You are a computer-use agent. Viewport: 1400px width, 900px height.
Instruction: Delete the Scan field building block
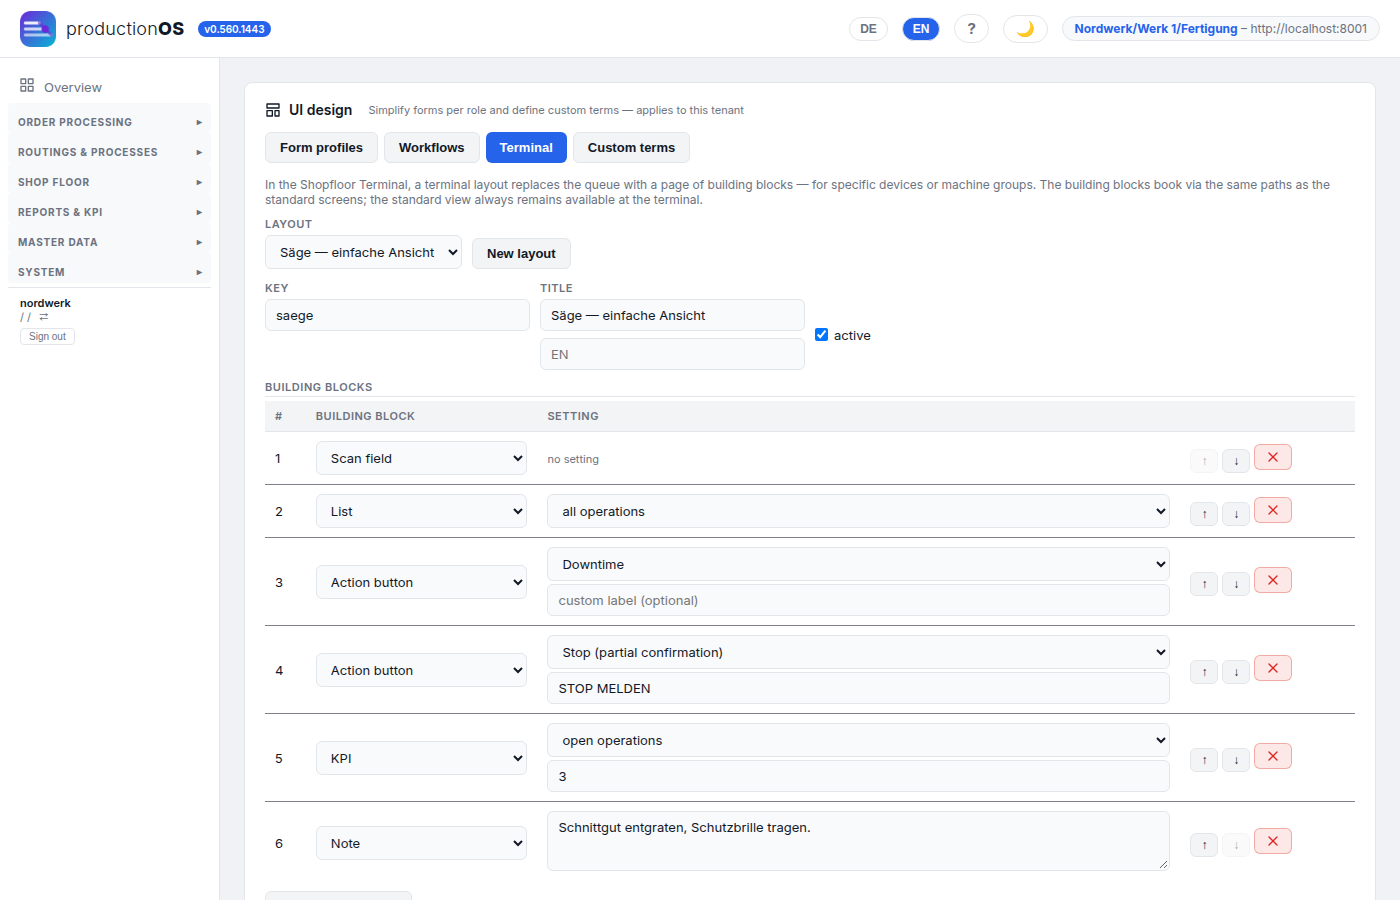[x=1273, y=457]
